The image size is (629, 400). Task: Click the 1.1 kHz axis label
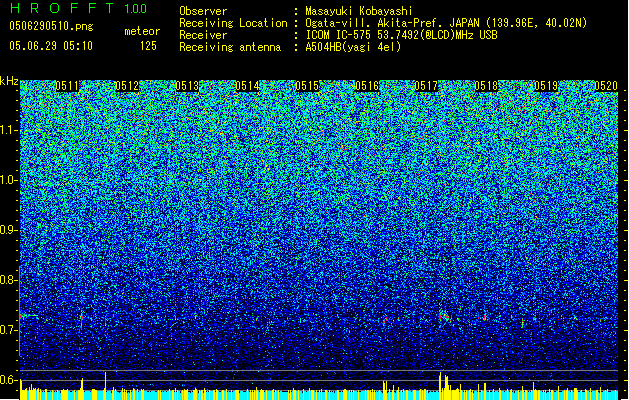[9, 130]
